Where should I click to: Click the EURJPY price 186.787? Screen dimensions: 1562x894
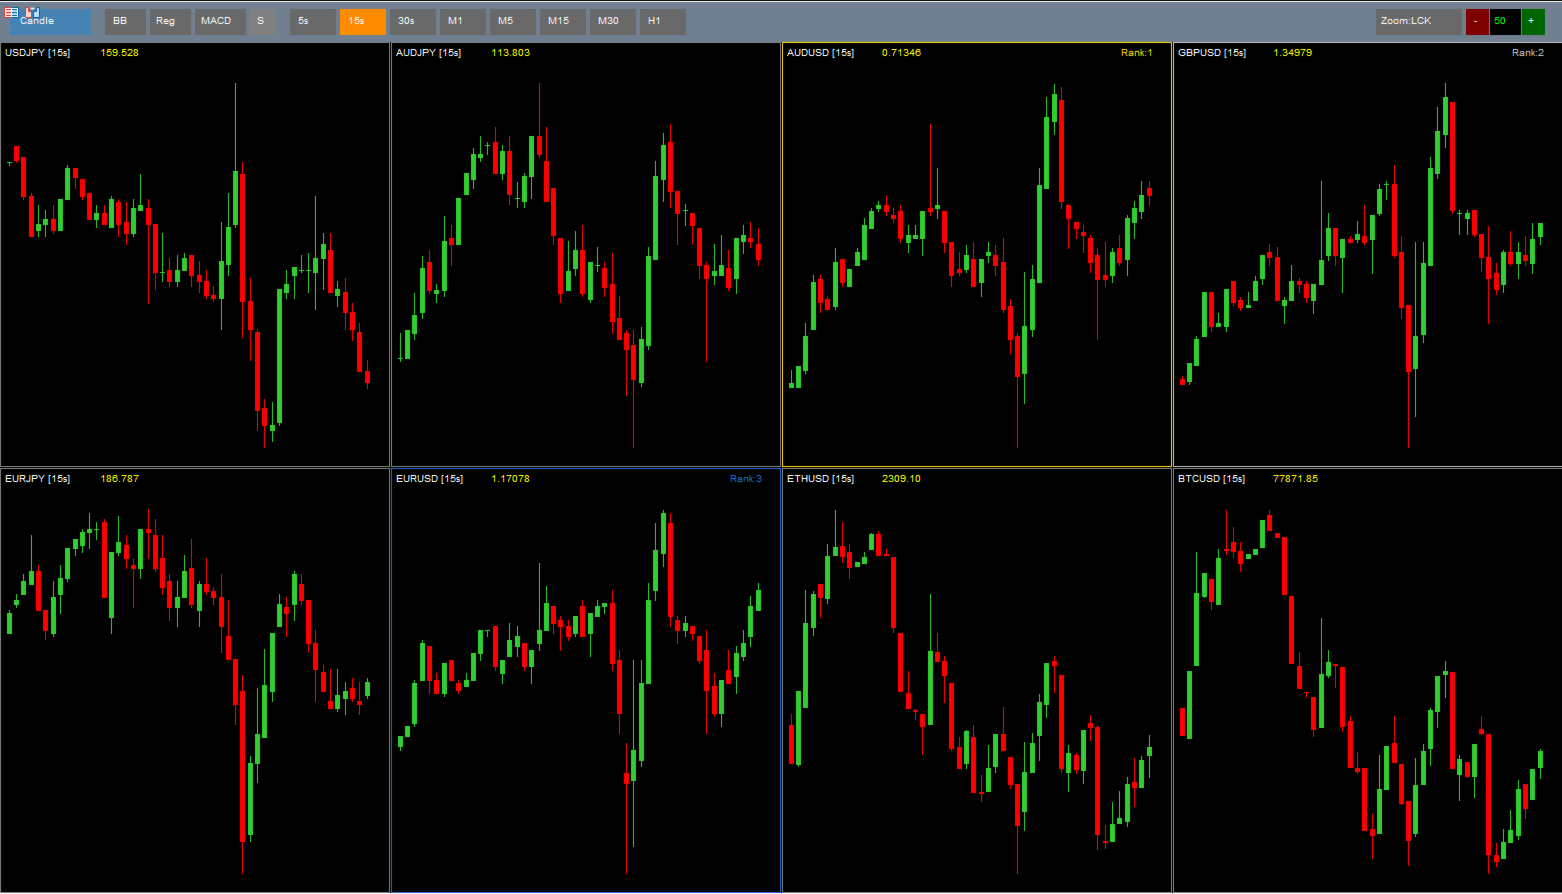120,479
